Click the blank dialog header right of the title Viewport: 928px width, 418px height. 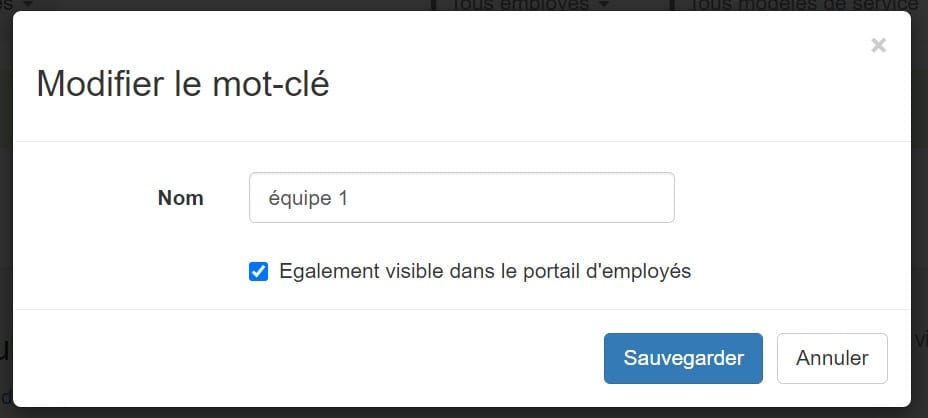point(600,84)
